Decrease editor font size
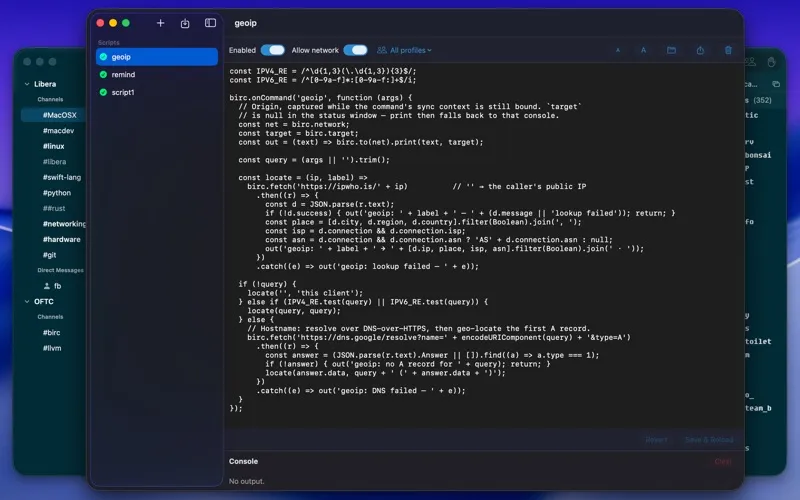800x500 pixels. pyautogui.click(x=618, y=50)
